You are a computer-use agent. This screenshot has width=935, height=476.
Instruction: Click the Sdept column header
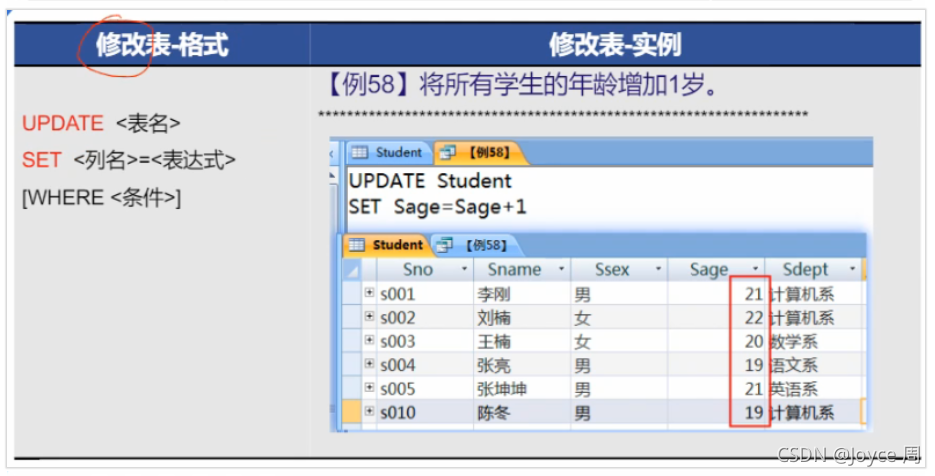tap(814, 270)
